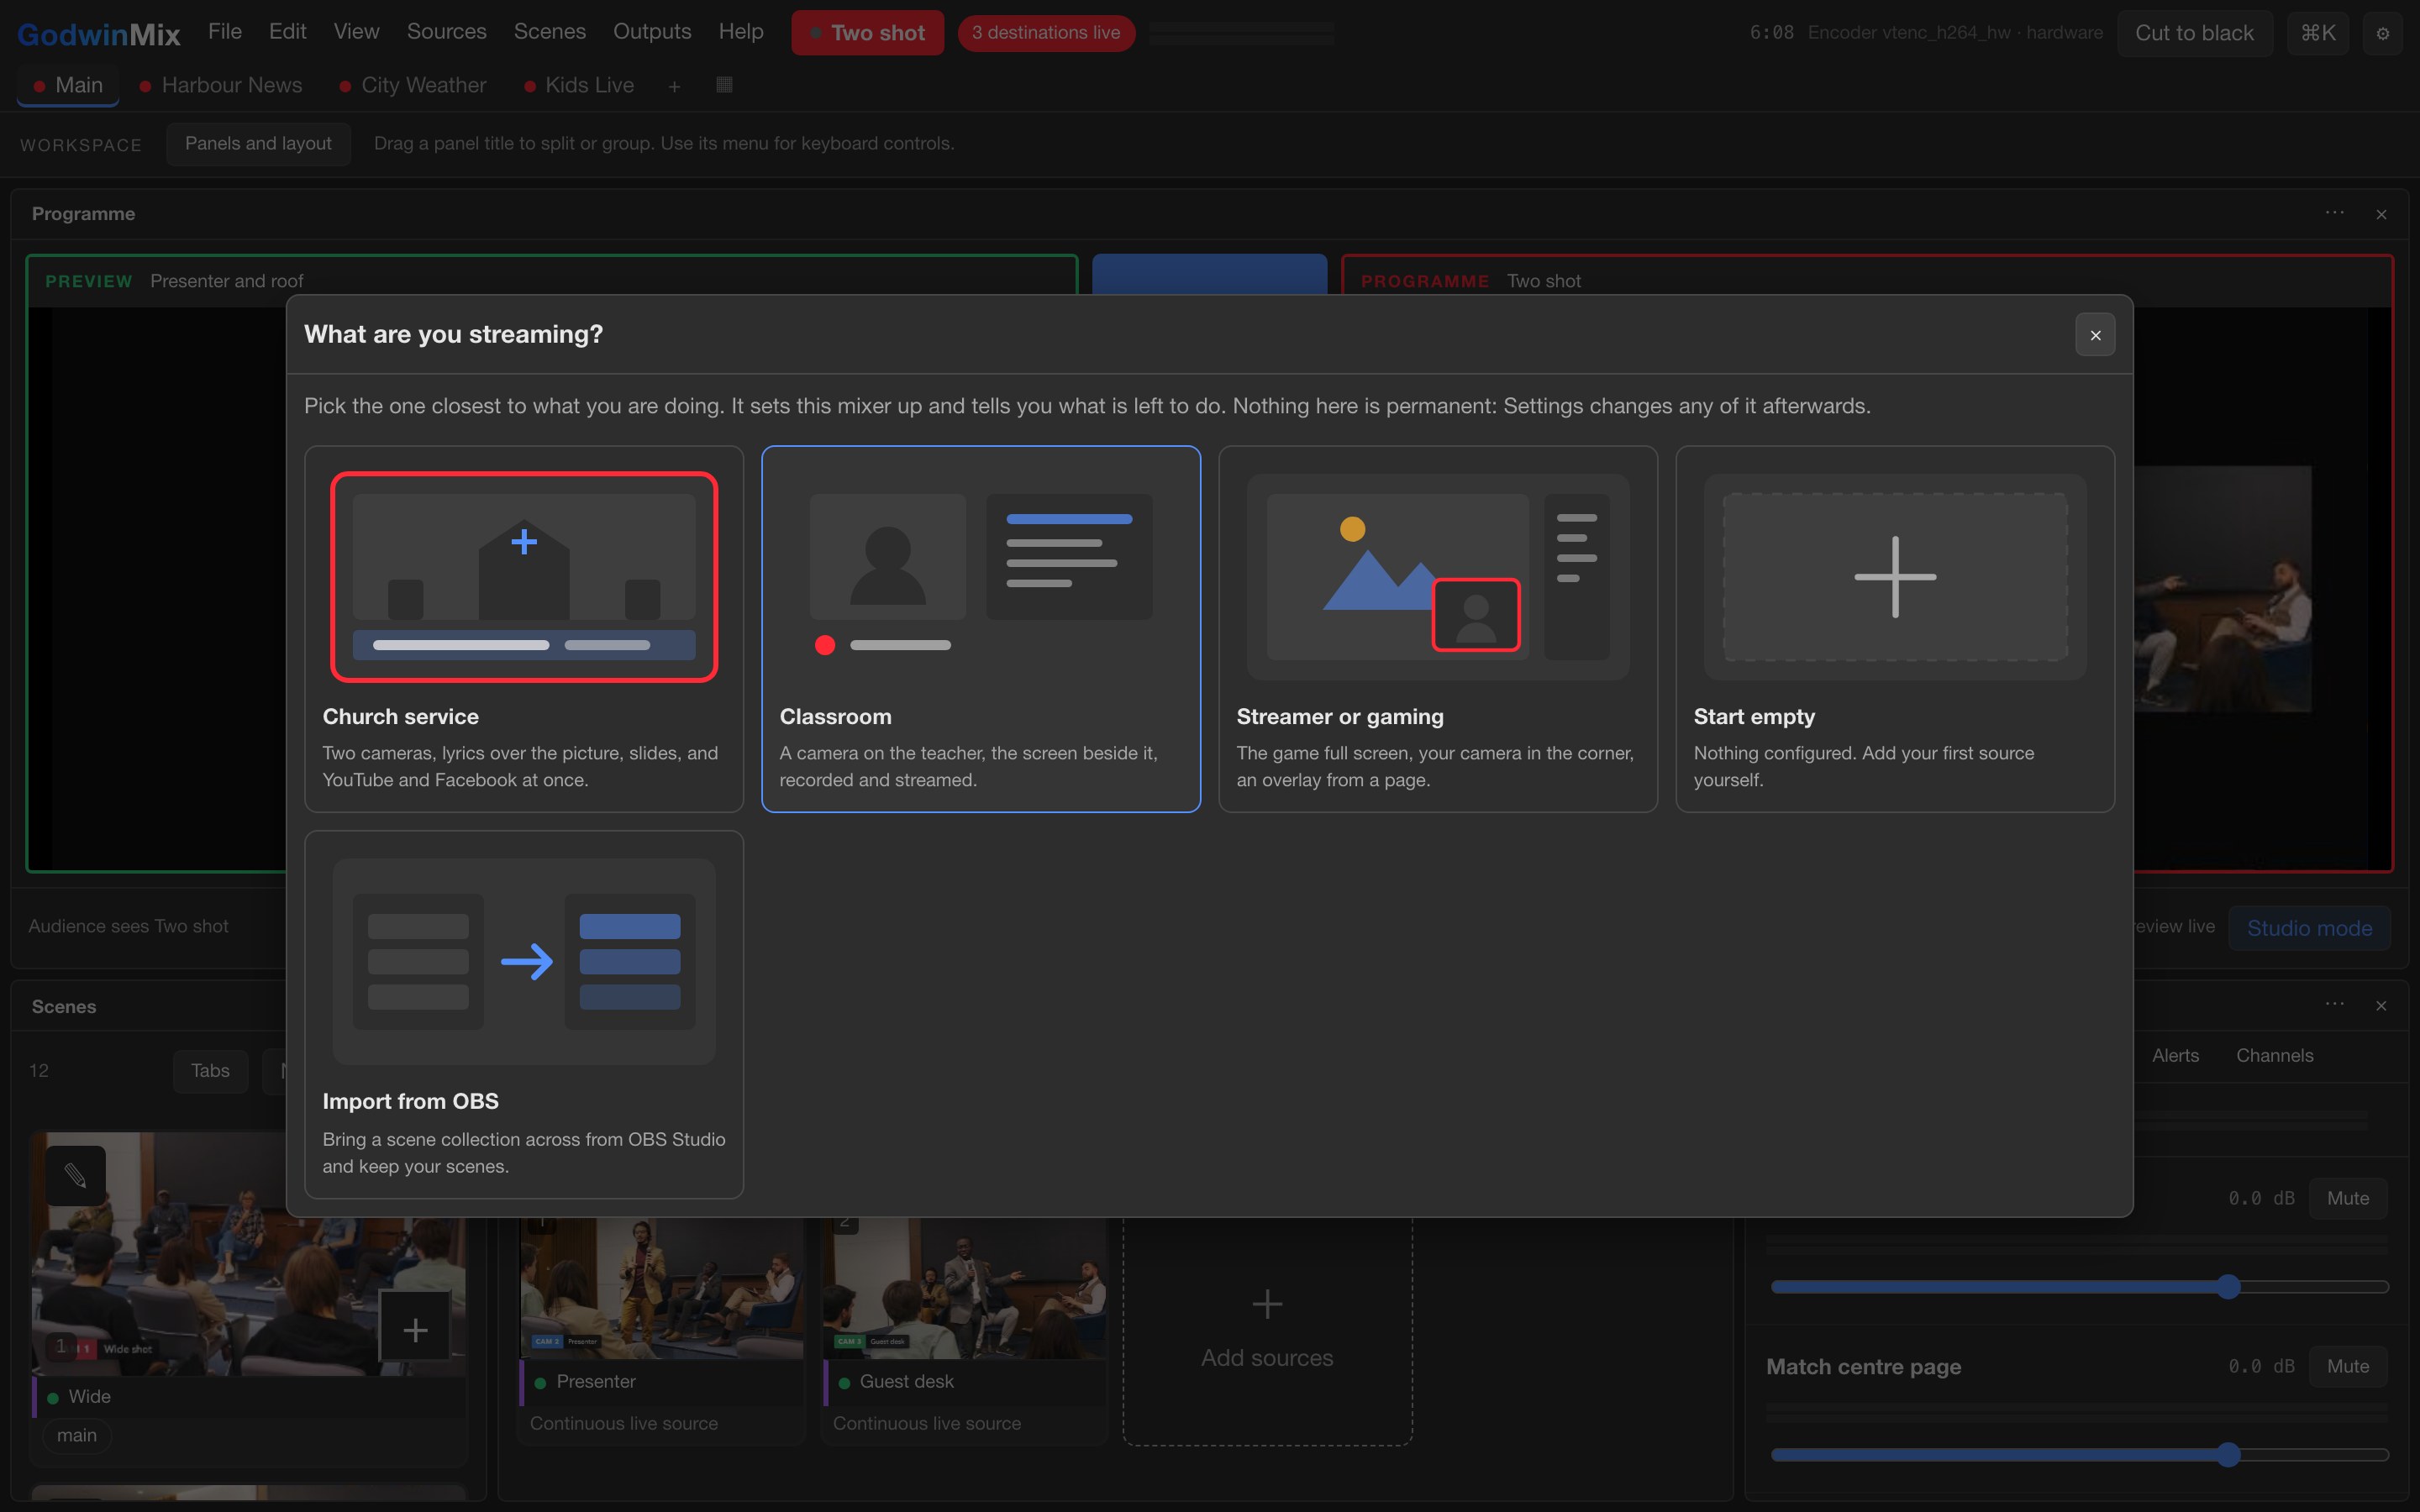The width and height of the screenshot is (2420, 1512).
Task: Toggle Studio mode
Action: [2309, 928]
